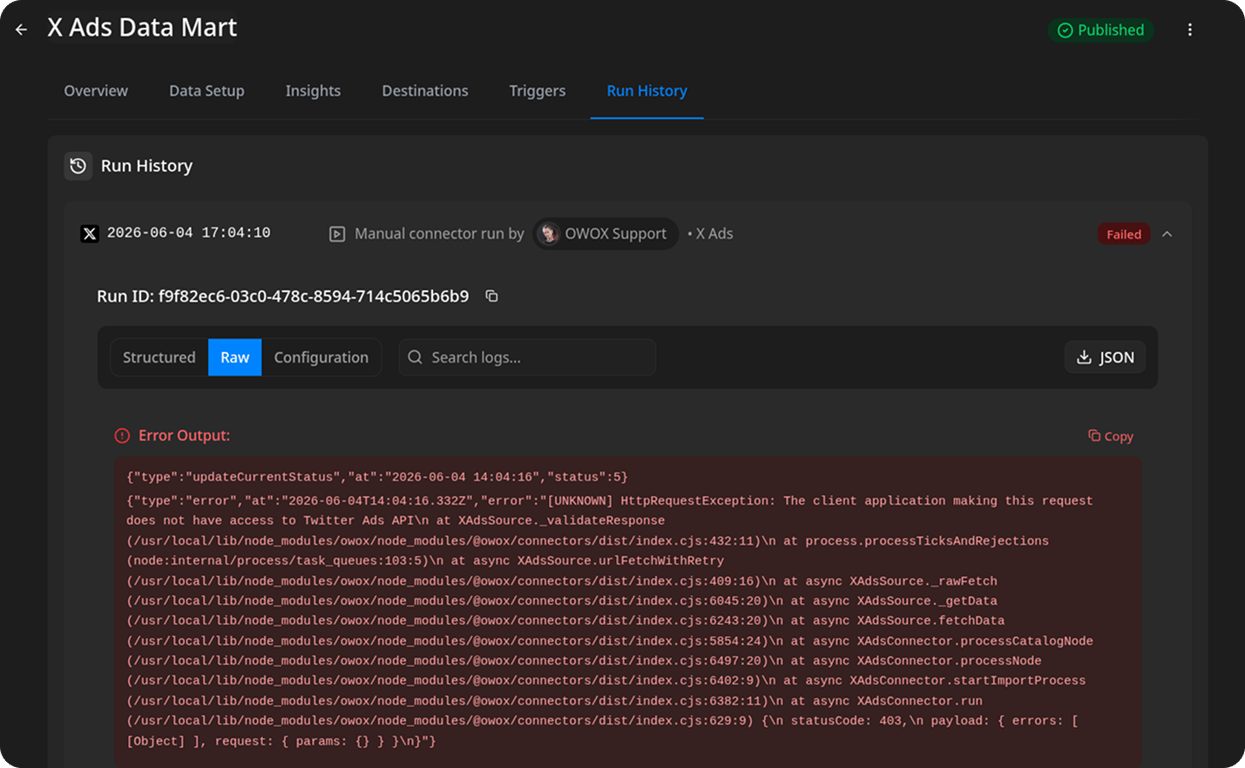Click 'Manual connector run by' text

[x=439, y=234]
